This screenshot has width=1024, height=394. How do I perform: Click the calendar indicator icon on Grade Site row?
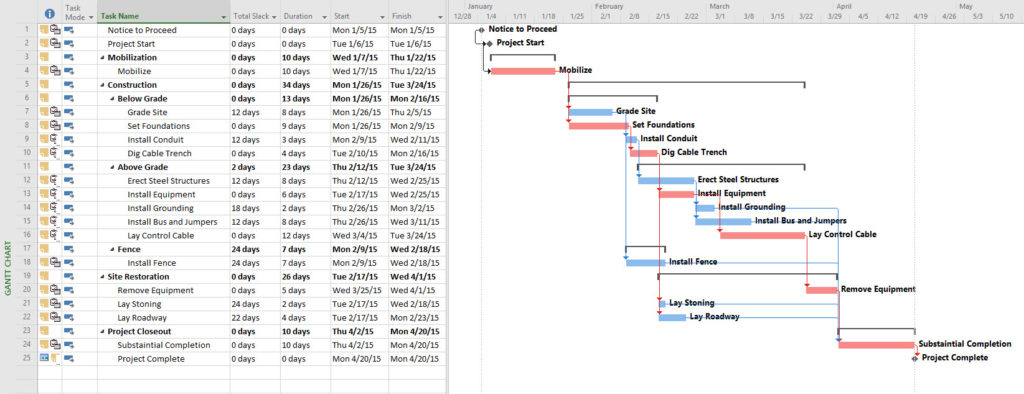pyautogui.click(x=55, y=112)
